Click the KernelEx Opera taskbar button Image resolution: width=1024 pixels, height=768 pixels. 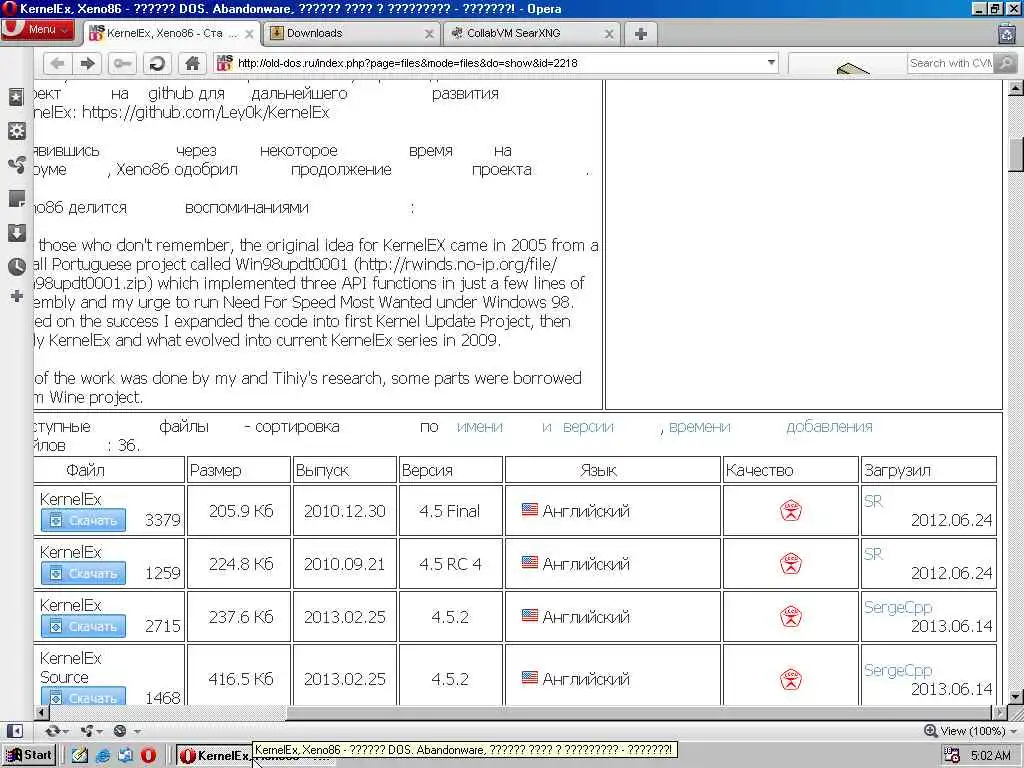coord(214,756)
